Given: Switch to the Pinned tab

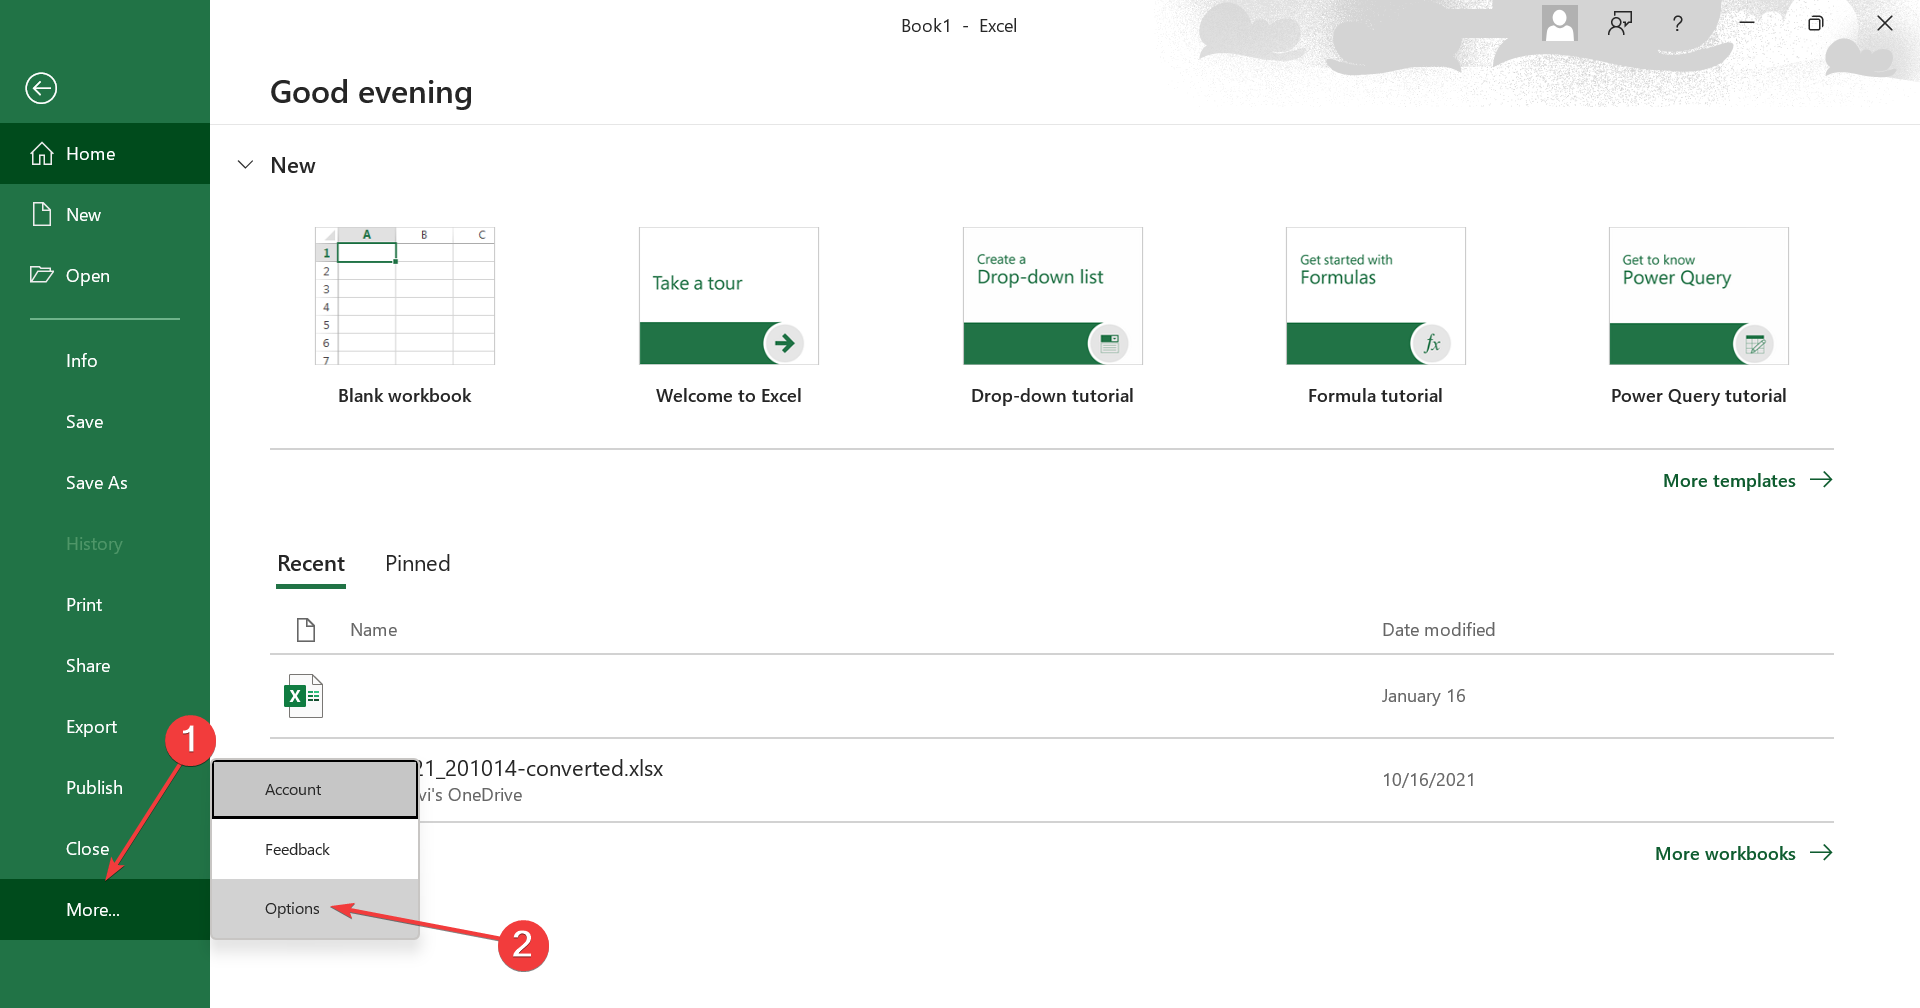Looking at the screenshot, I should pos(418,564).
